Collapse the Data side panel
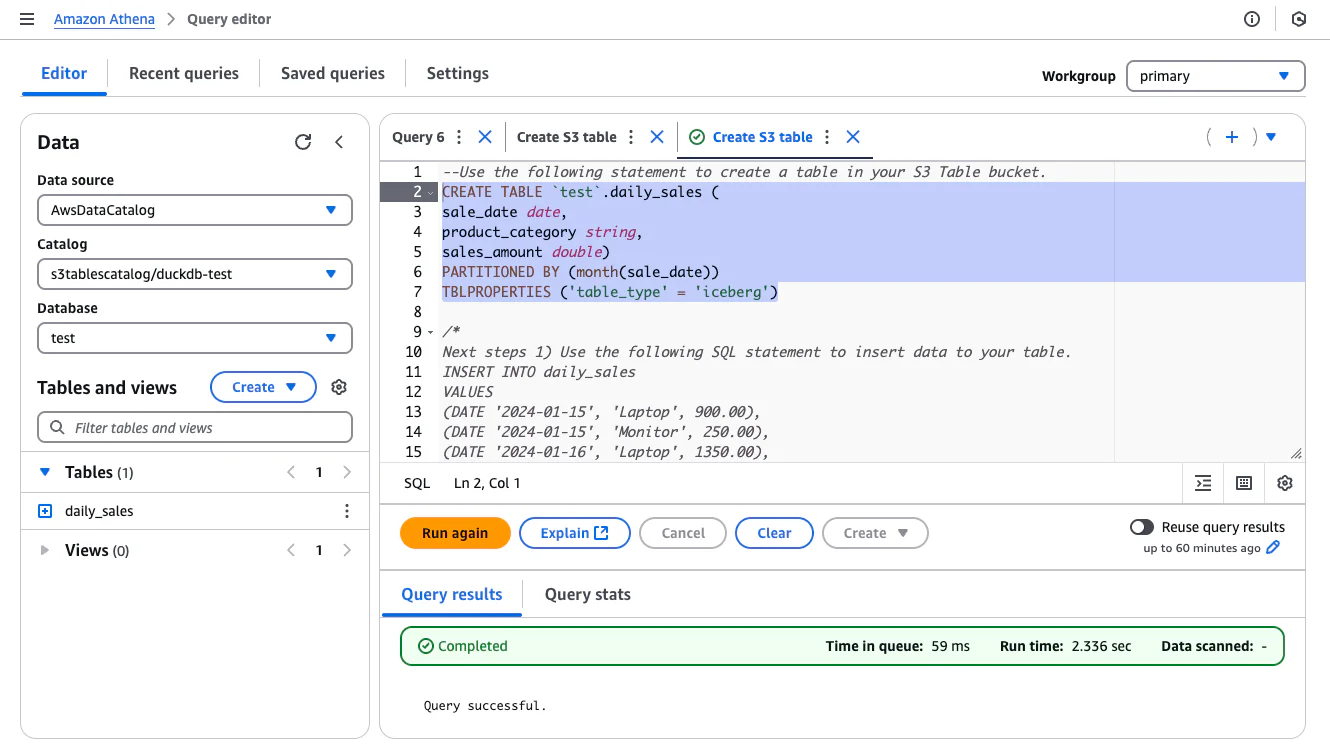Image resolution: width=1330 pixels, height=756 pixels. tap(339, 142)
